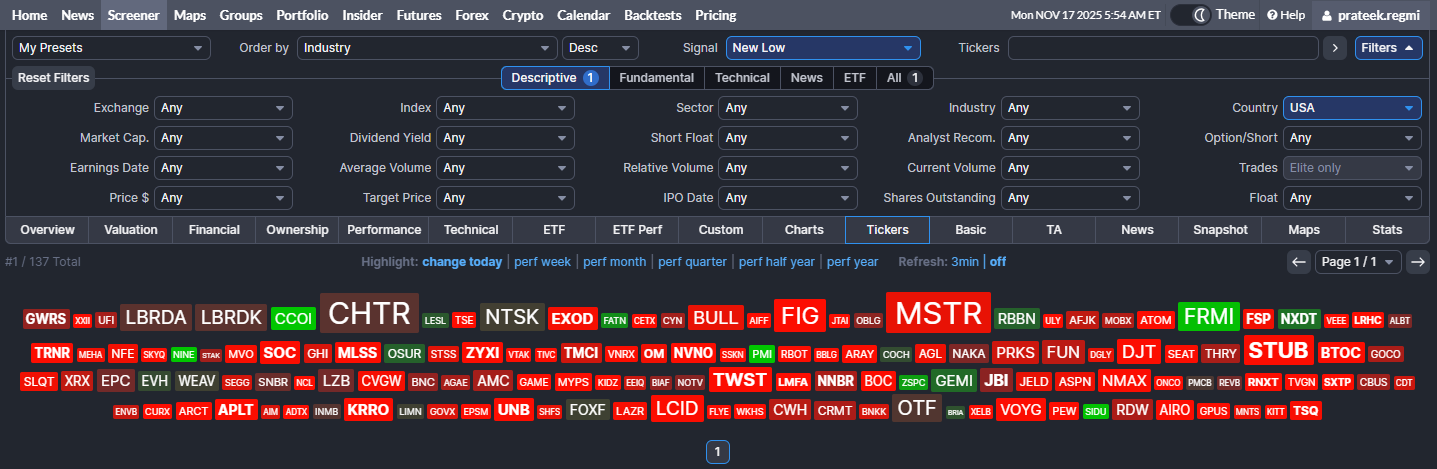
Task: Expand Market Cap. filter dropdown
Action: [x=223, y=138]
